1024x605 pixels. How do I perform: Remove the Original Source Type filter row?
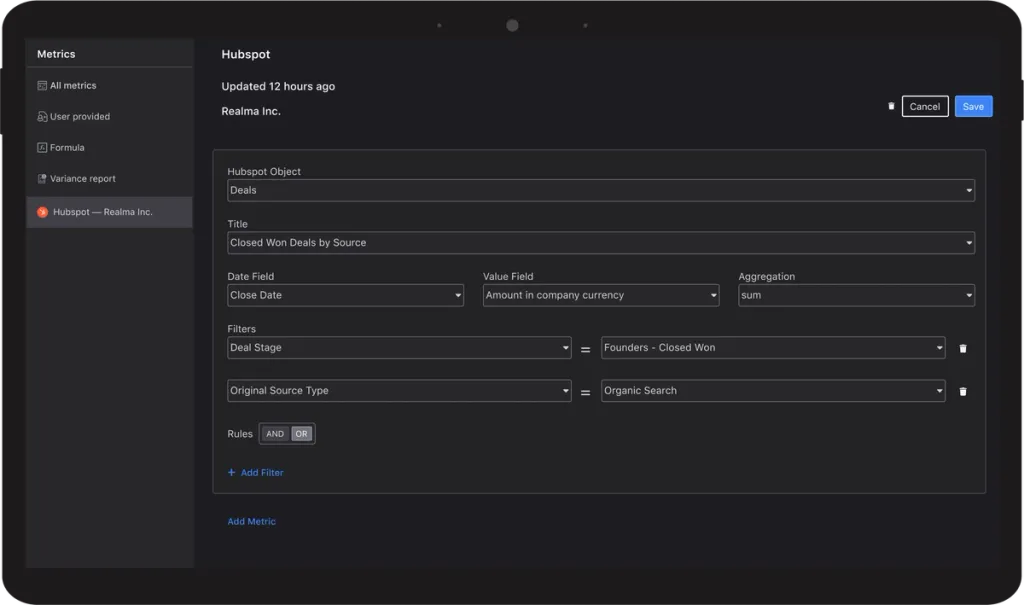(x=963, y=391)
